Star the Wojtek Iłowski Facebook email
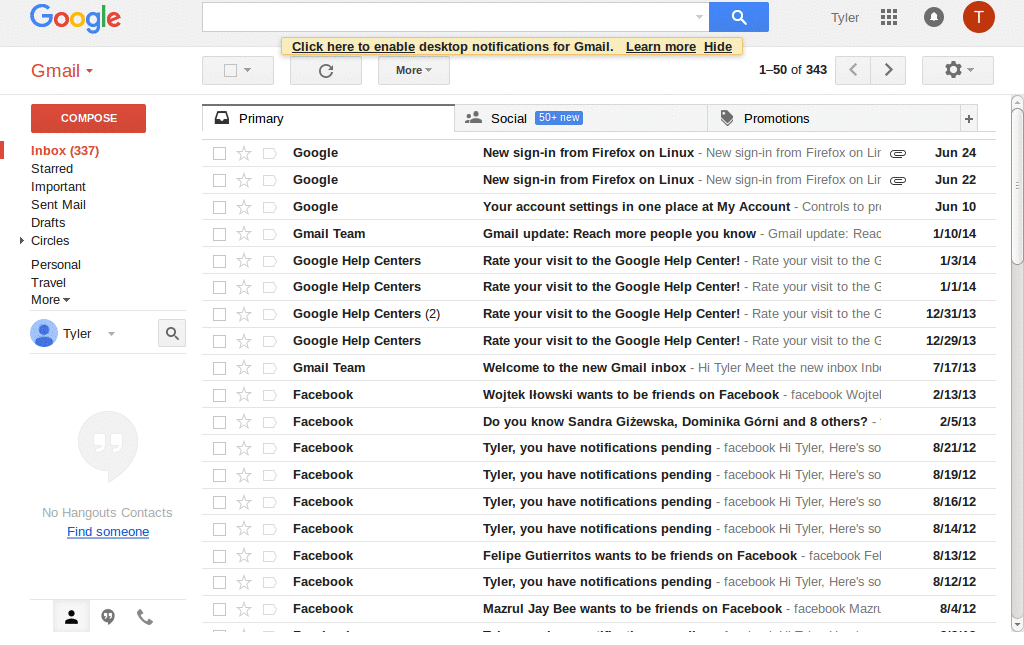 pyautogui.click(x=244, y=395)
